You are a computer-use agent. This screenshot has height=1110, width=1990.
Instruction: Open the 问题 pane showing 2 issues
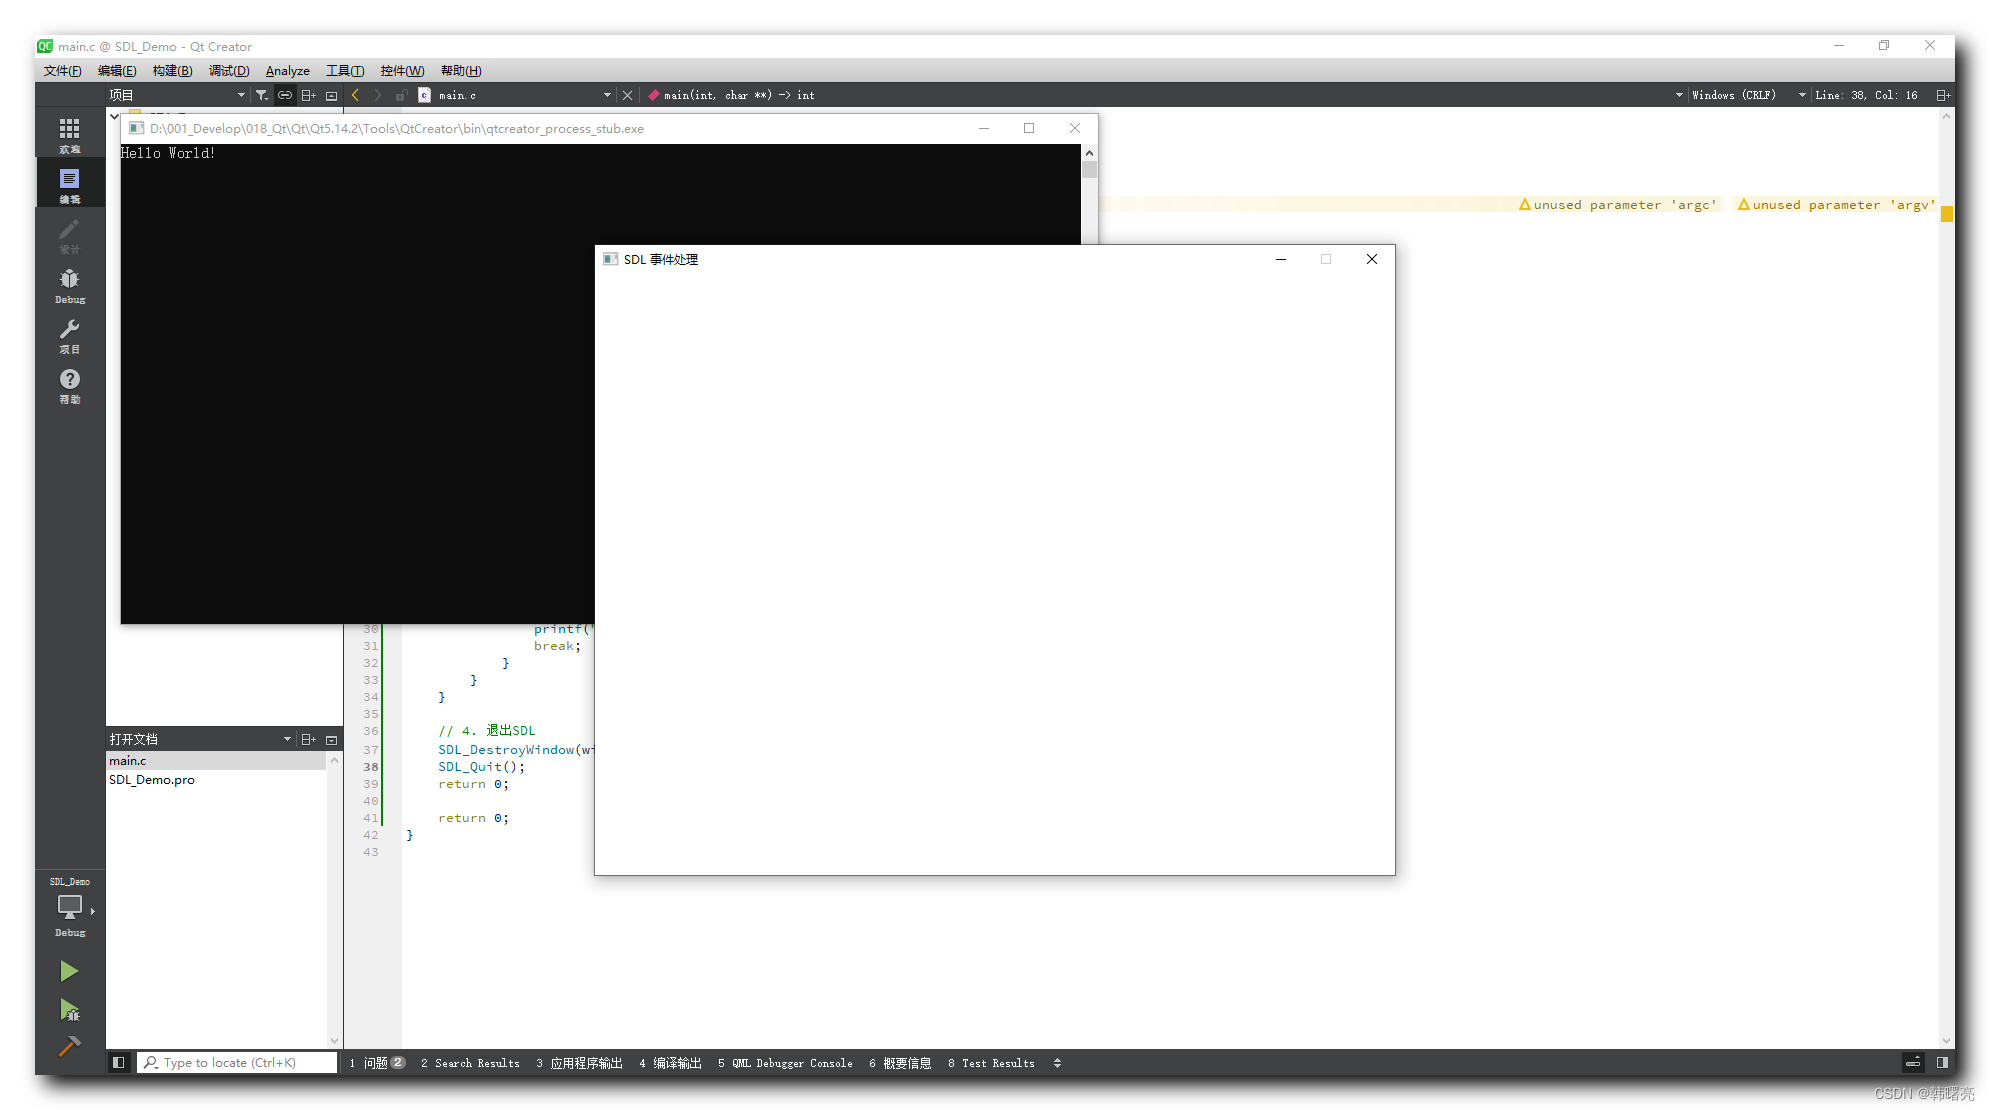click(377, 1063)
